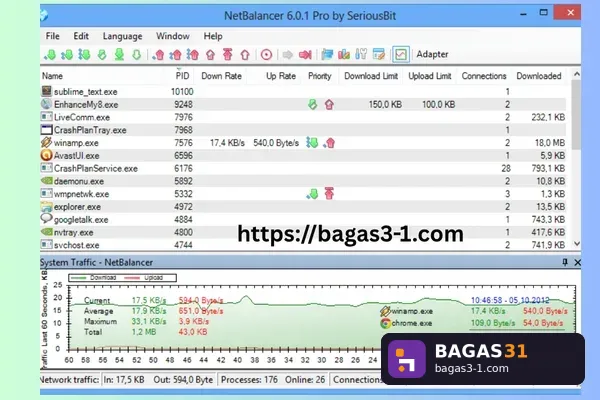Click the process list scrollbar up arrow

click(x=577, y=74)
